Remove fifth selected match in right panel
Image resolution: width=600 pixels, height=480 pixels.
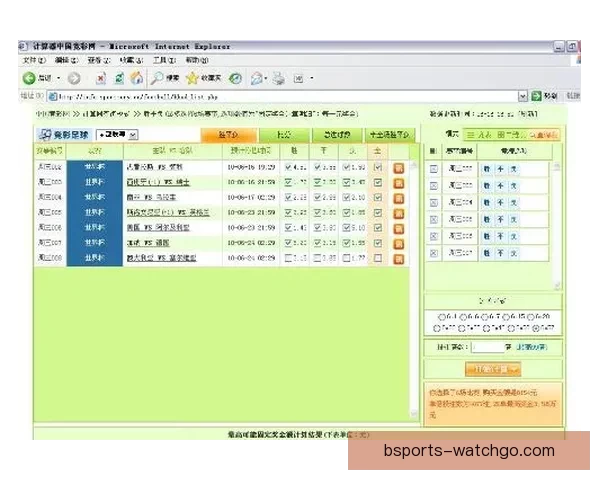[x=434, y=236]
